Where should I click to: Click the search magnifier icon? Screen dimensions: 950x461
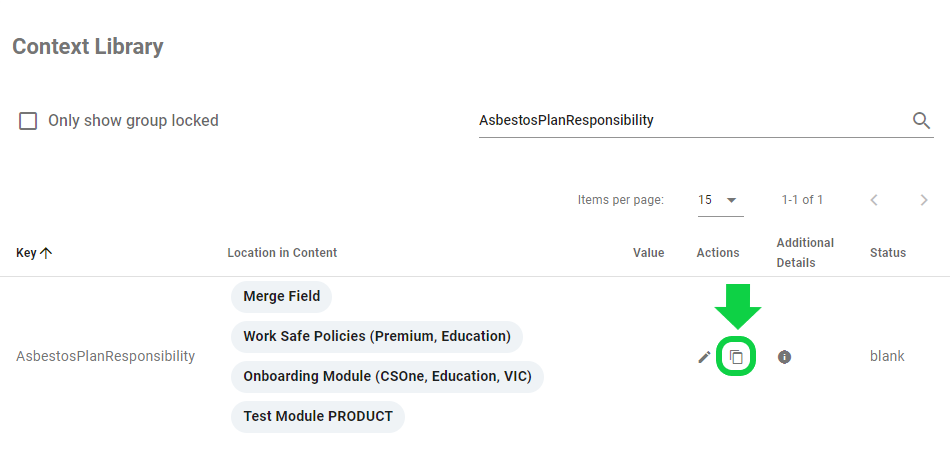tap(921, 121)
